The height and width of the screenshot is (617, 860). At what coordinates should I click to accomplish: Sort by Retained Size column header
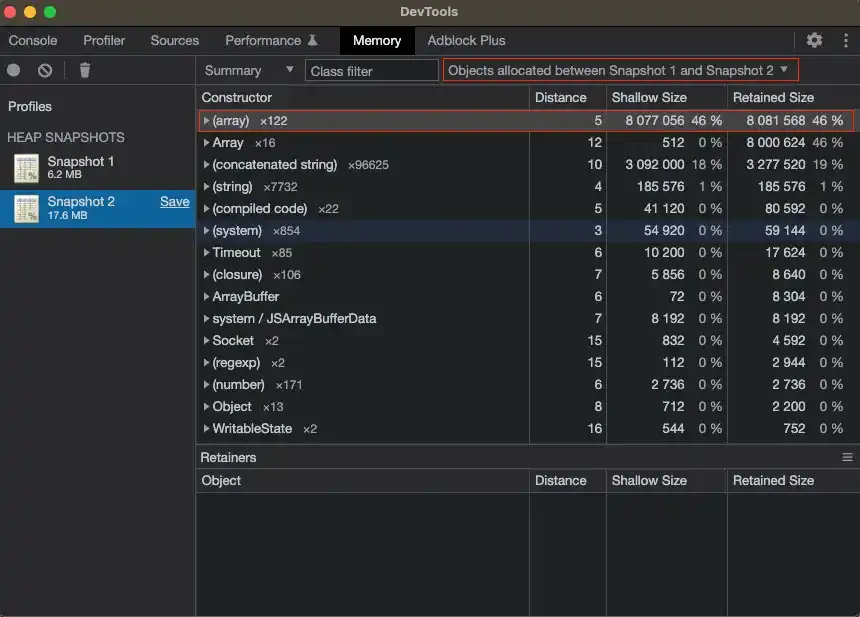[x=773, y=97]
